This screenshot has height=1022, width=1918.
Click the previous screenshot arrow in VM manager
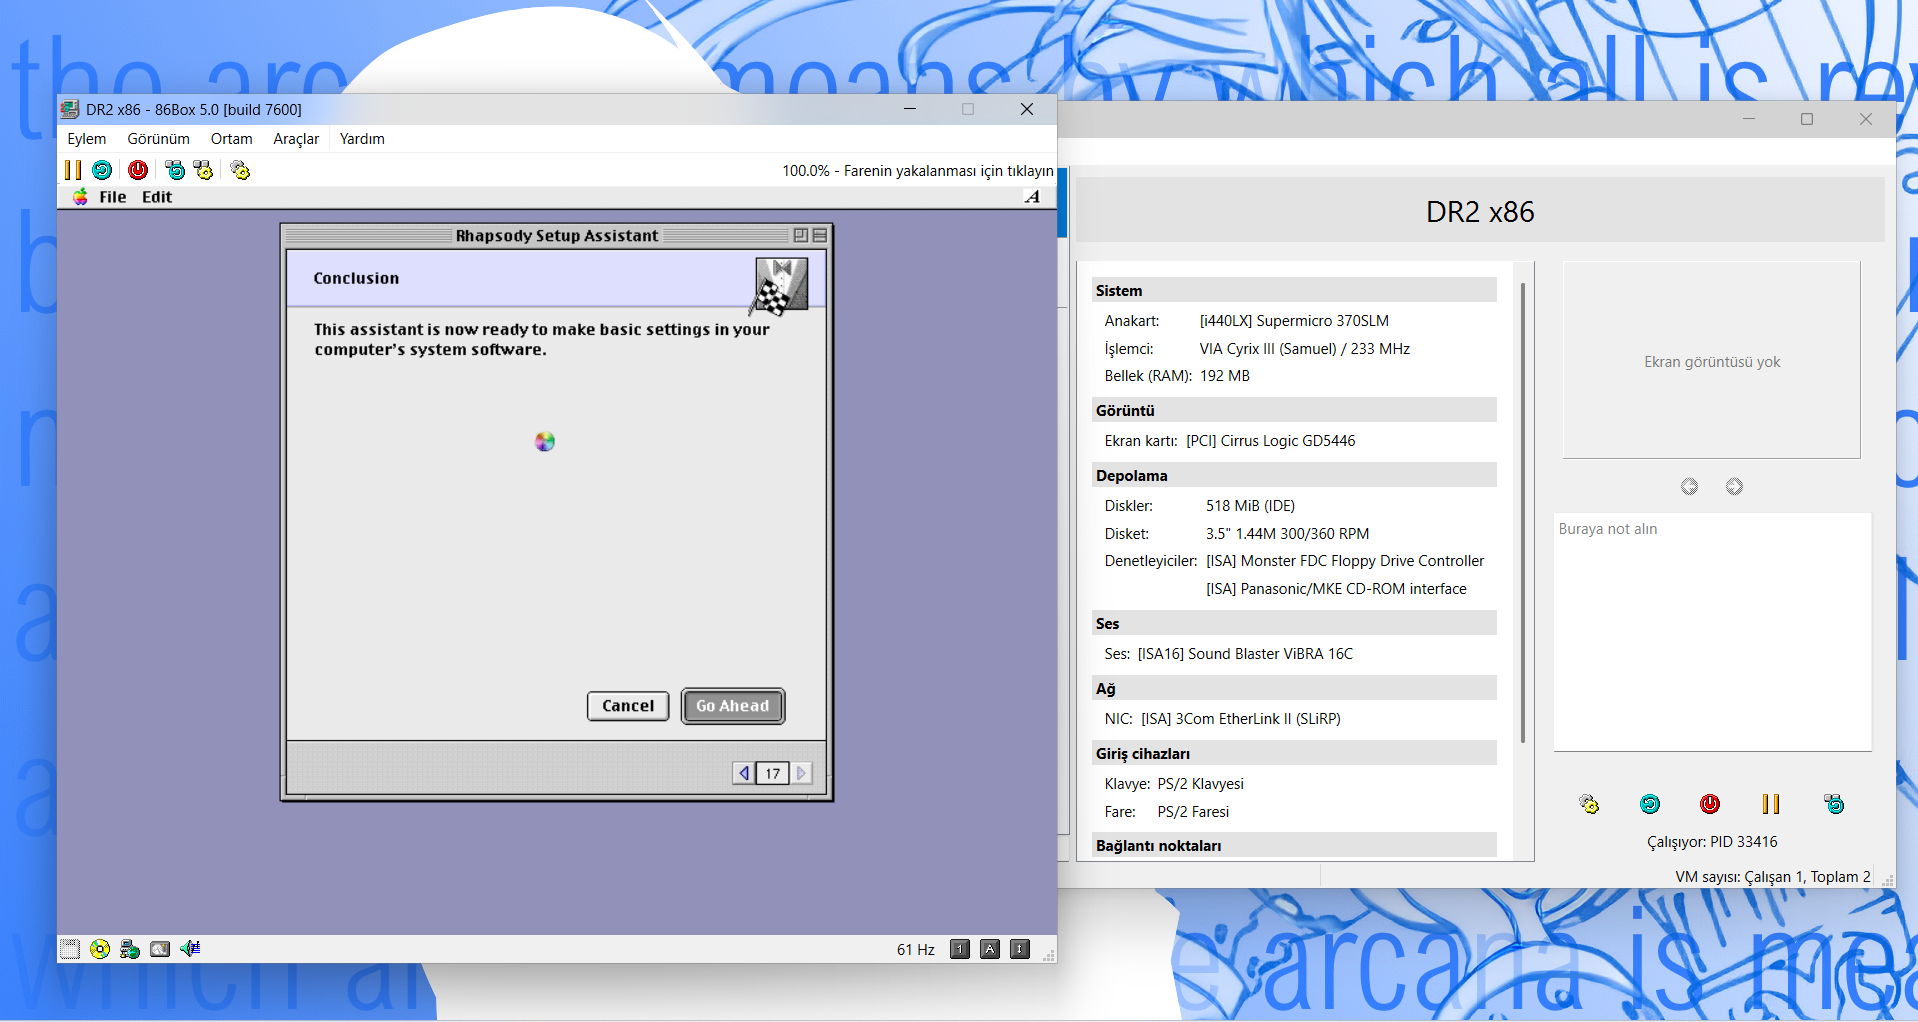click(1689, 486)
